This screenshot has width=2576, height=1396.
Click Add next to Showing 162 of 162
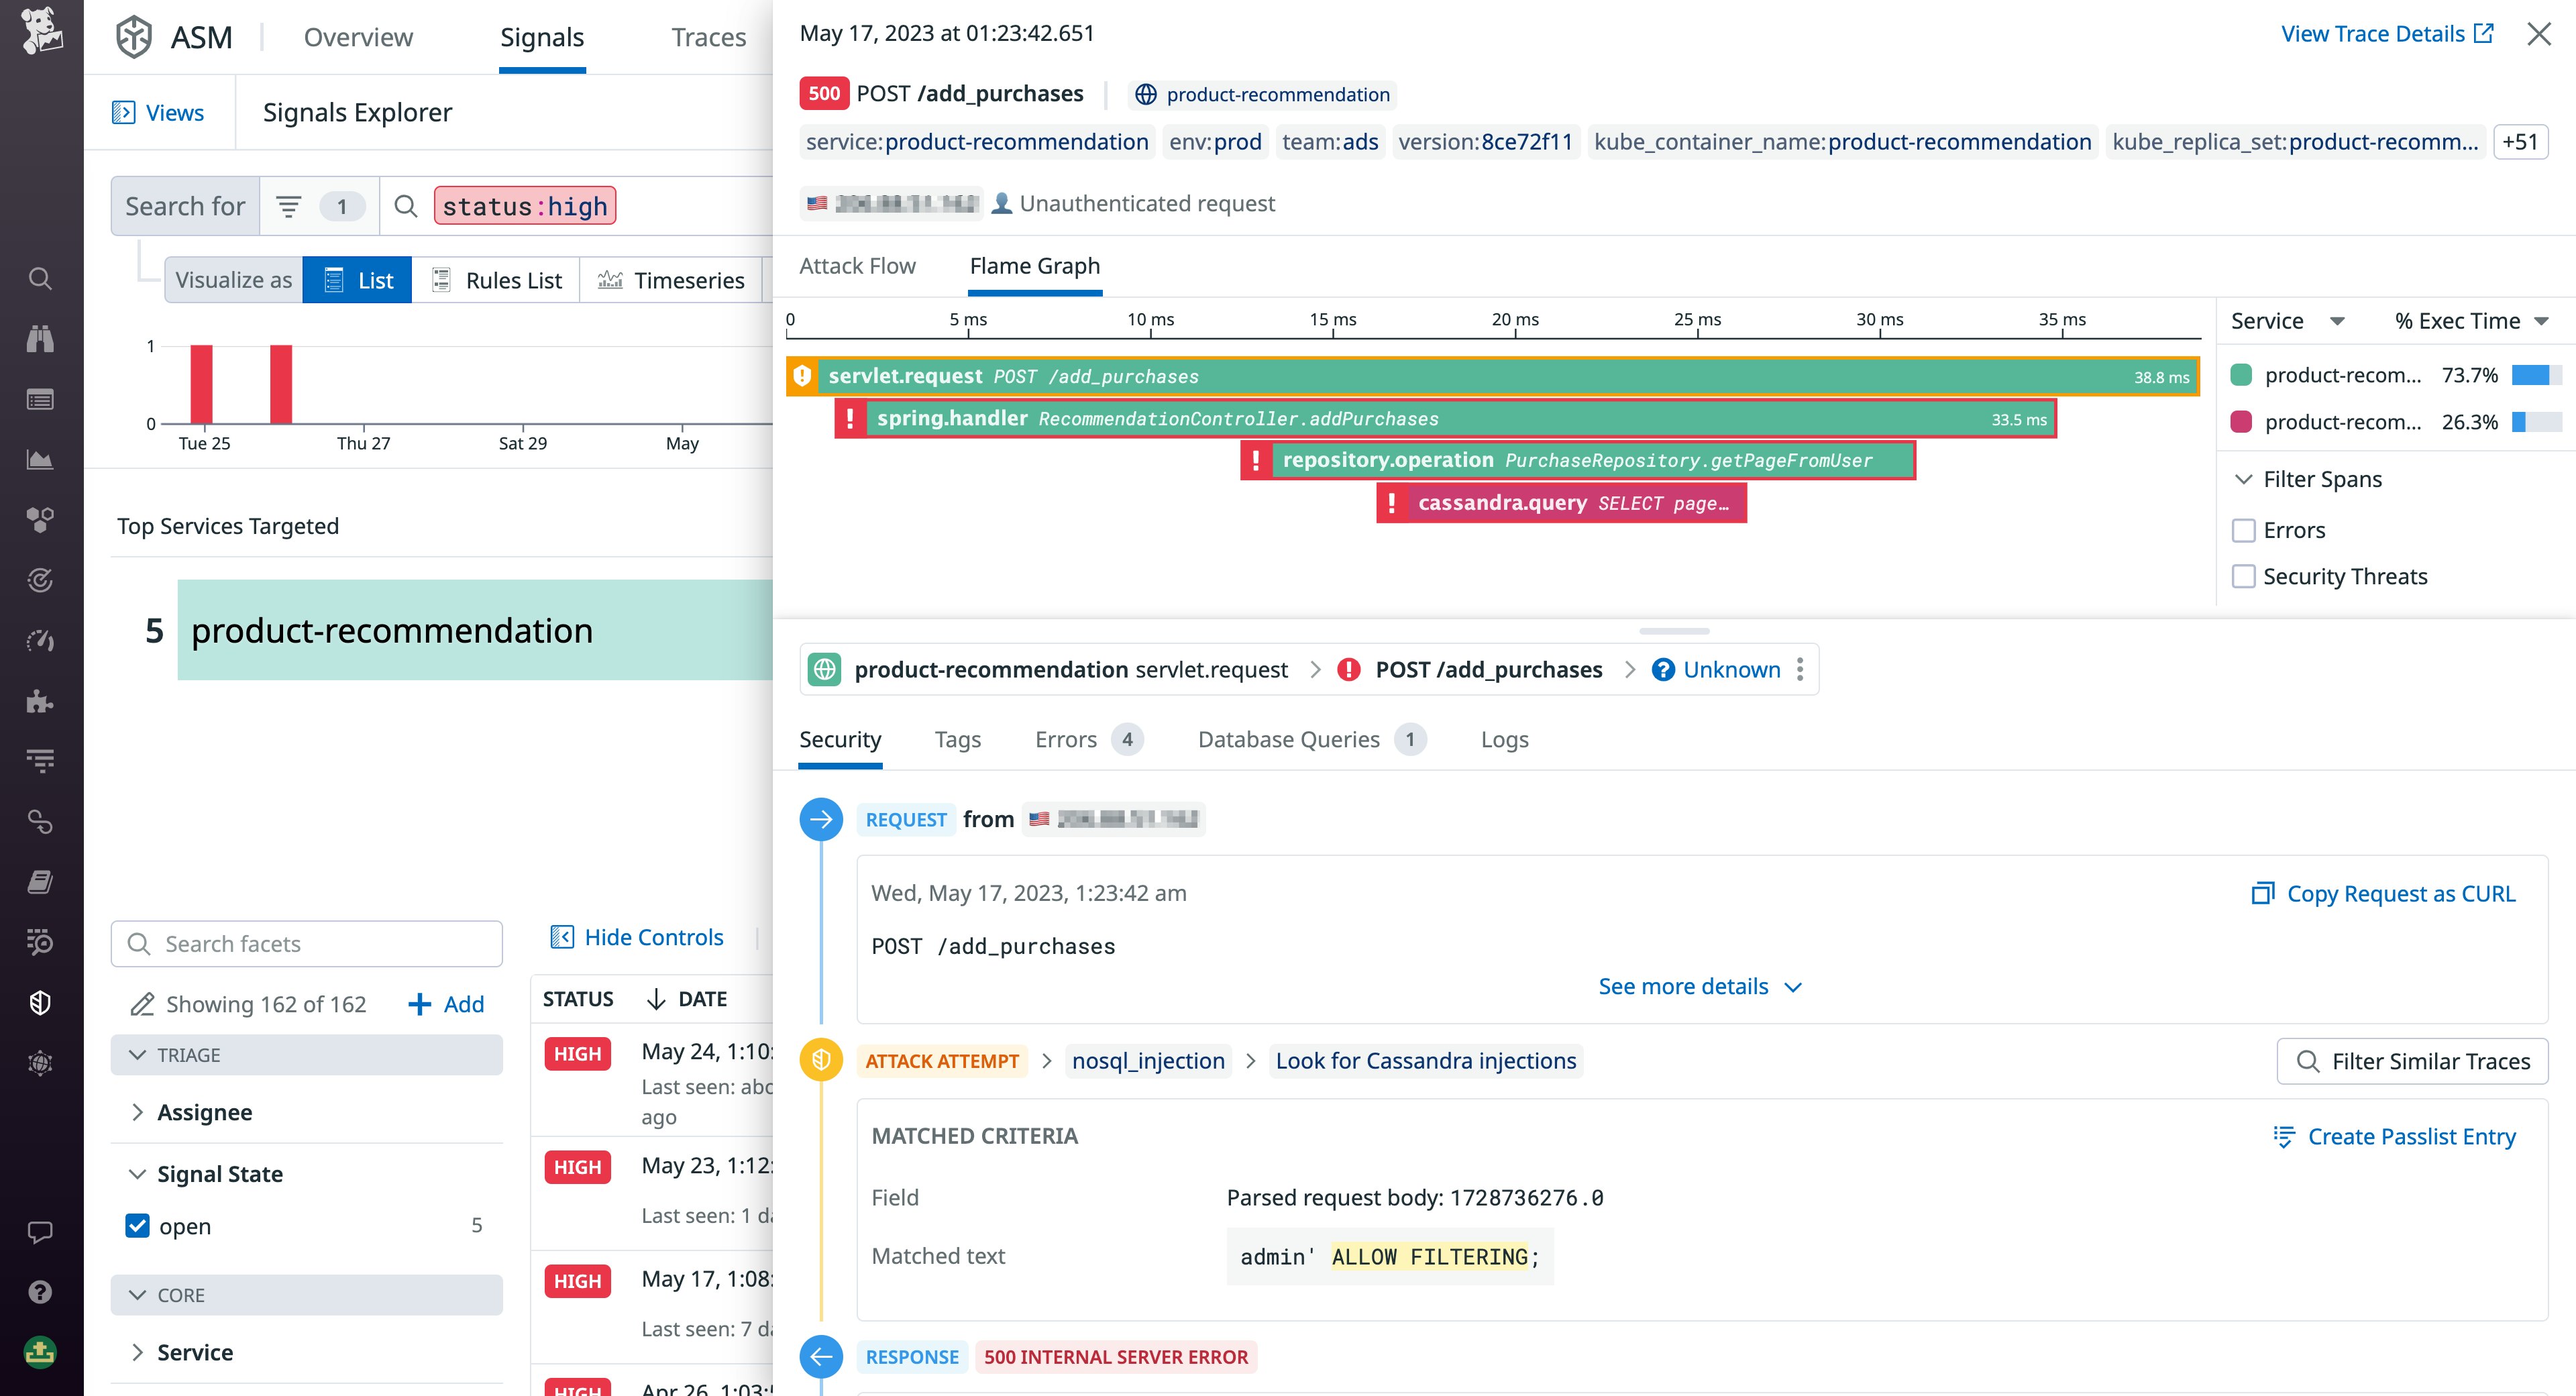[446, 1004]
